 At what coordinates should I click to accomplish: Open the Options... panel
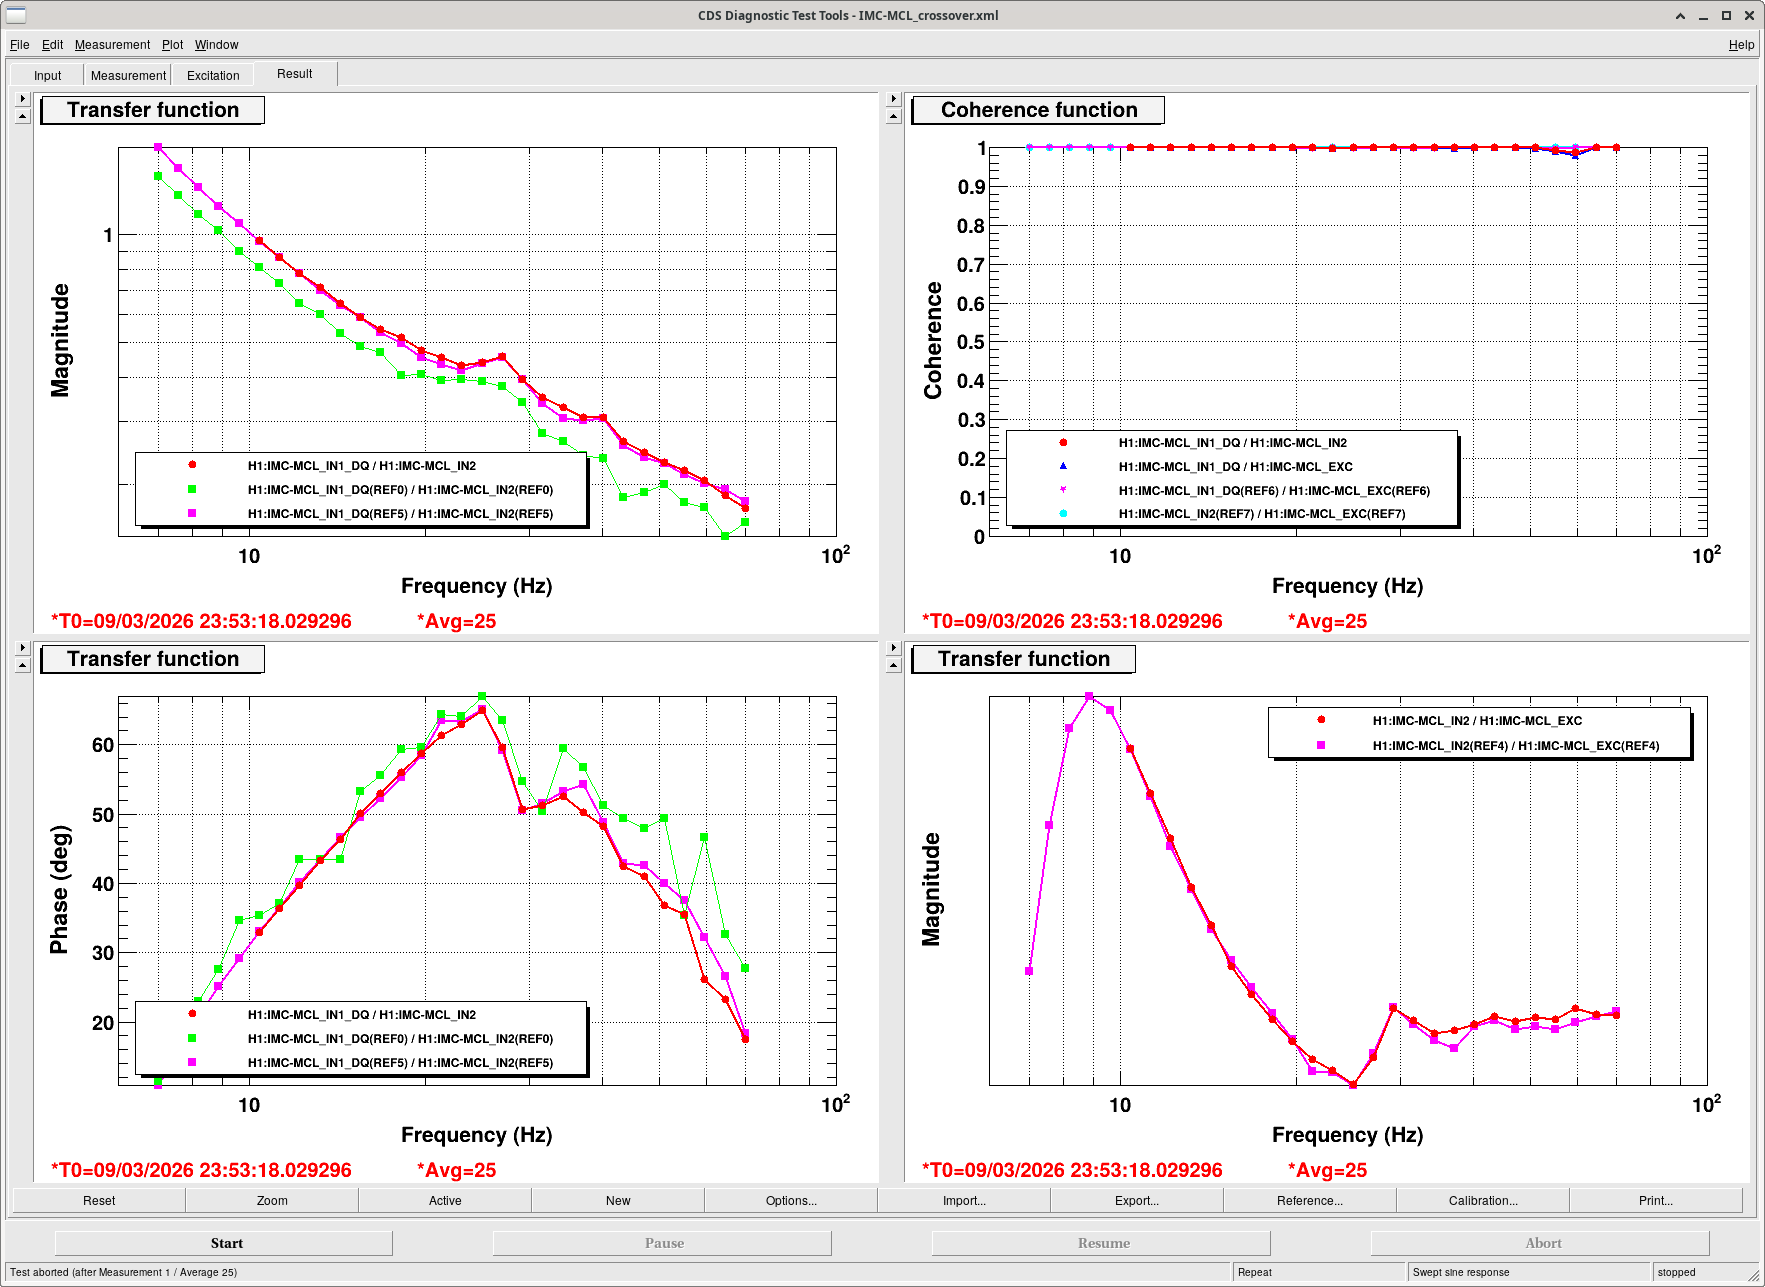[x=791, y=1200]
